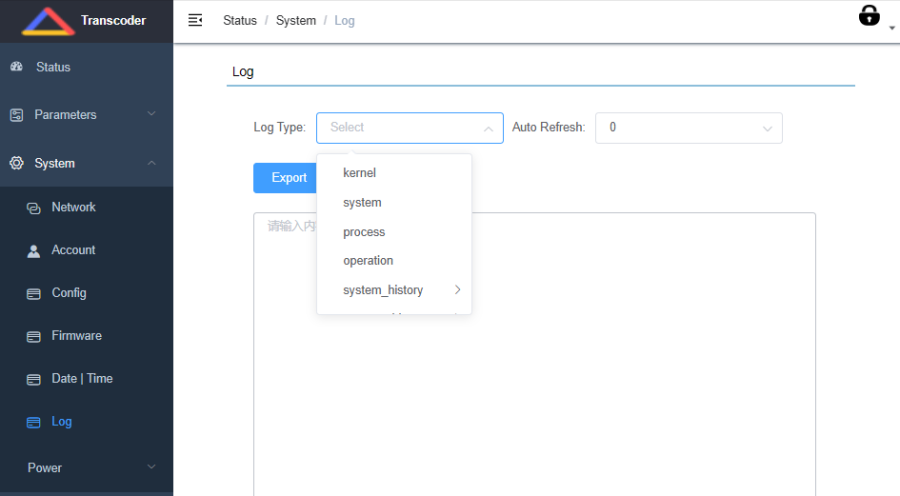Click the lock icon in top right

pos(869,16)
